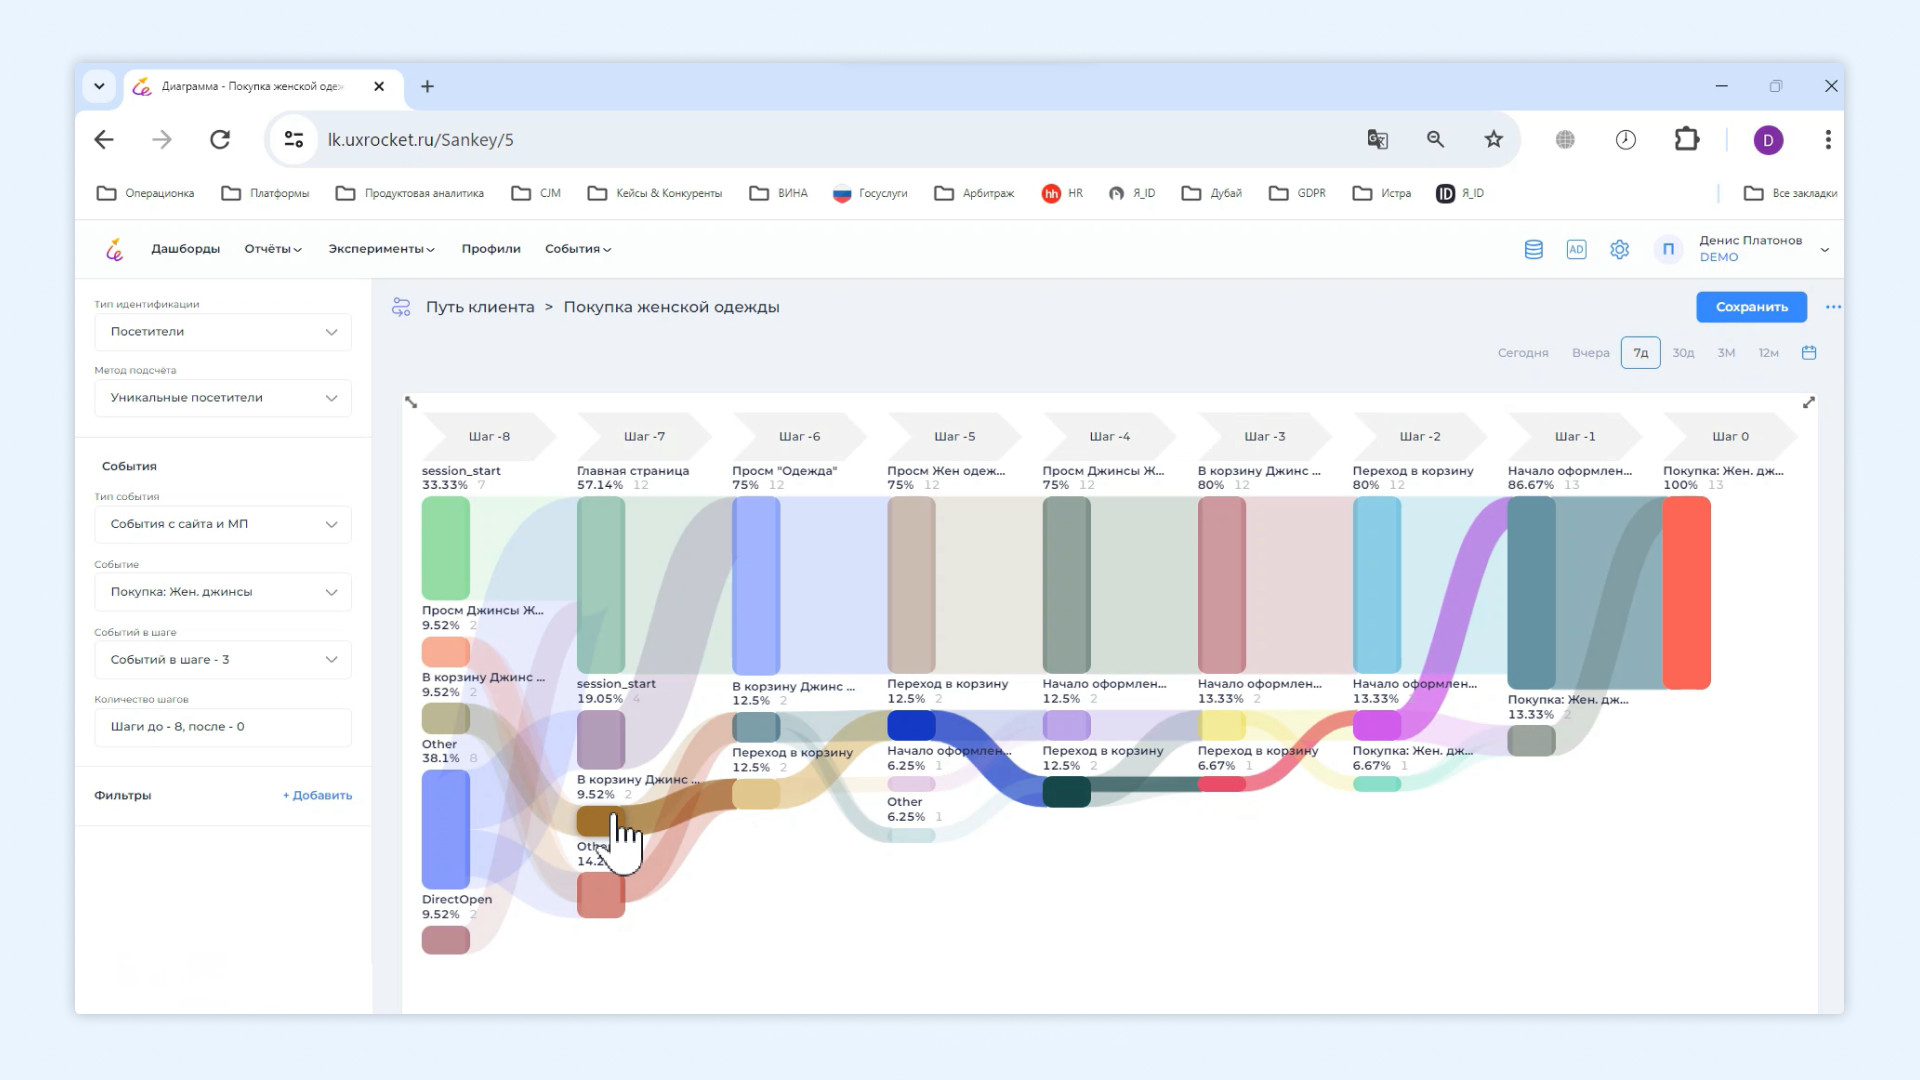
Task: Open the AD icon in header
Action: coord(1576,249)
